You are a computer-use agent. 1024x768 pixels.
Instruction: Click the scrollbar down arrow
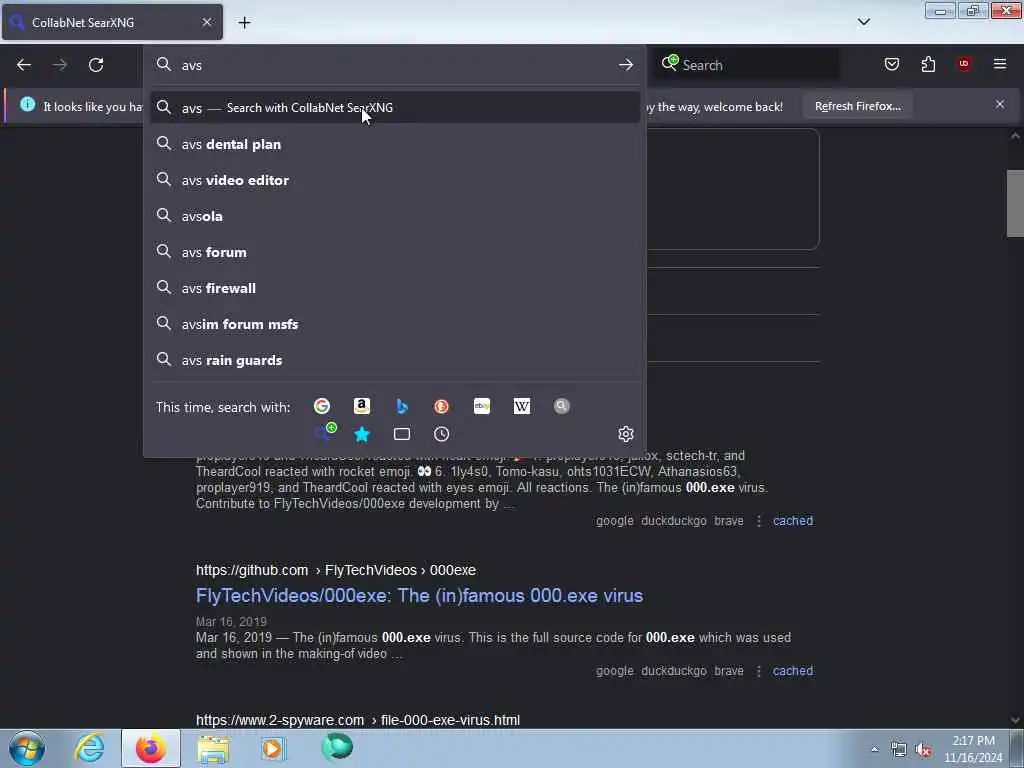(x=1015, y=720)
